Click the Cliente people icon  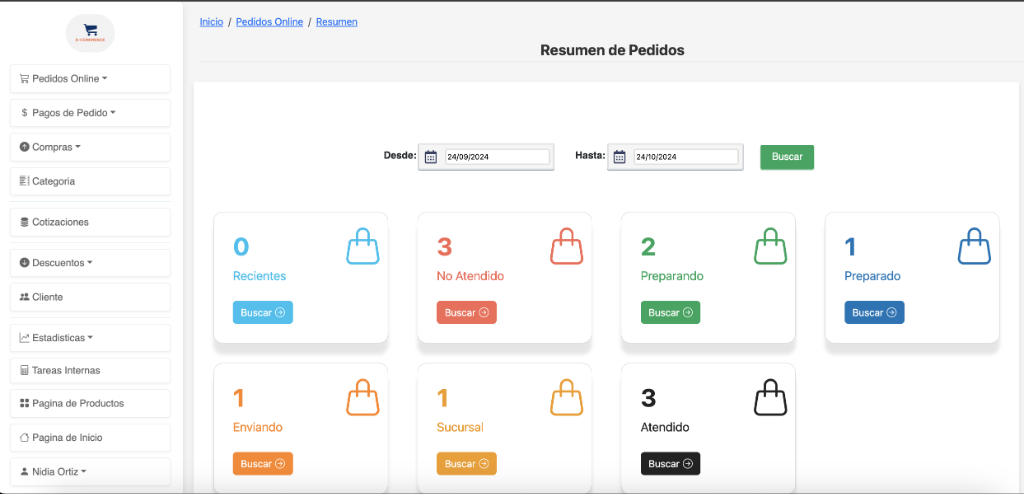point(24,297)
